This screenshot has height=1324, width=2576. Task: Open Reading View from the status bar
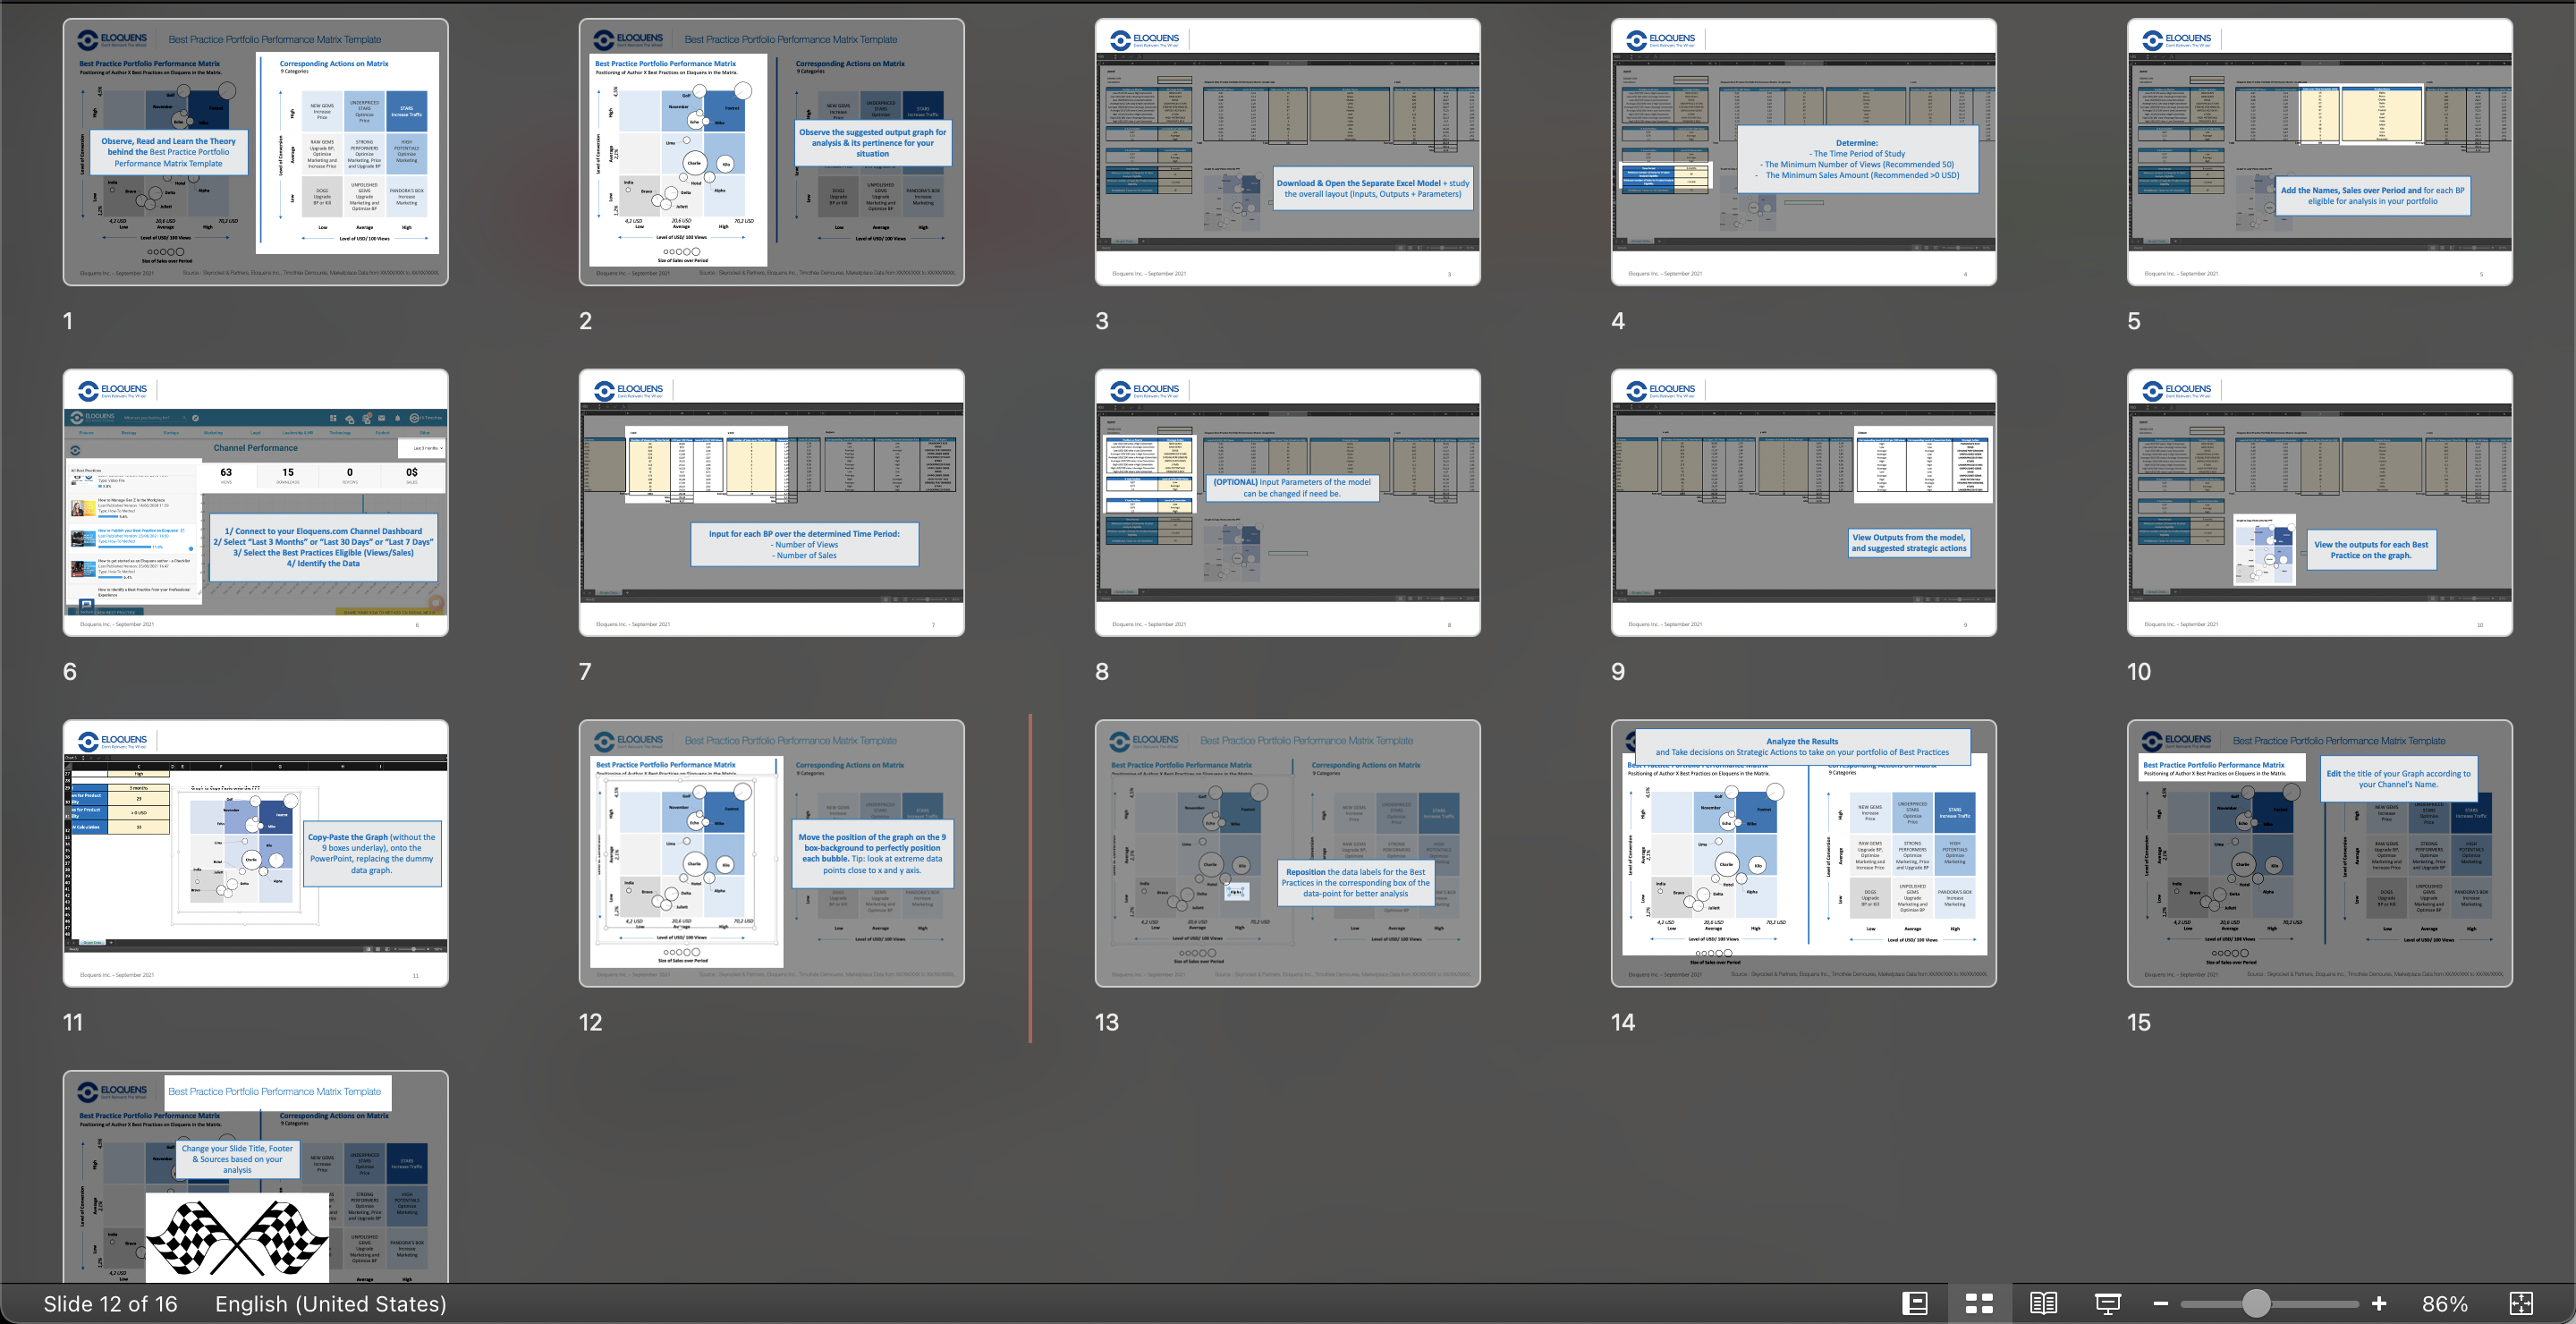(2043, 1303)
